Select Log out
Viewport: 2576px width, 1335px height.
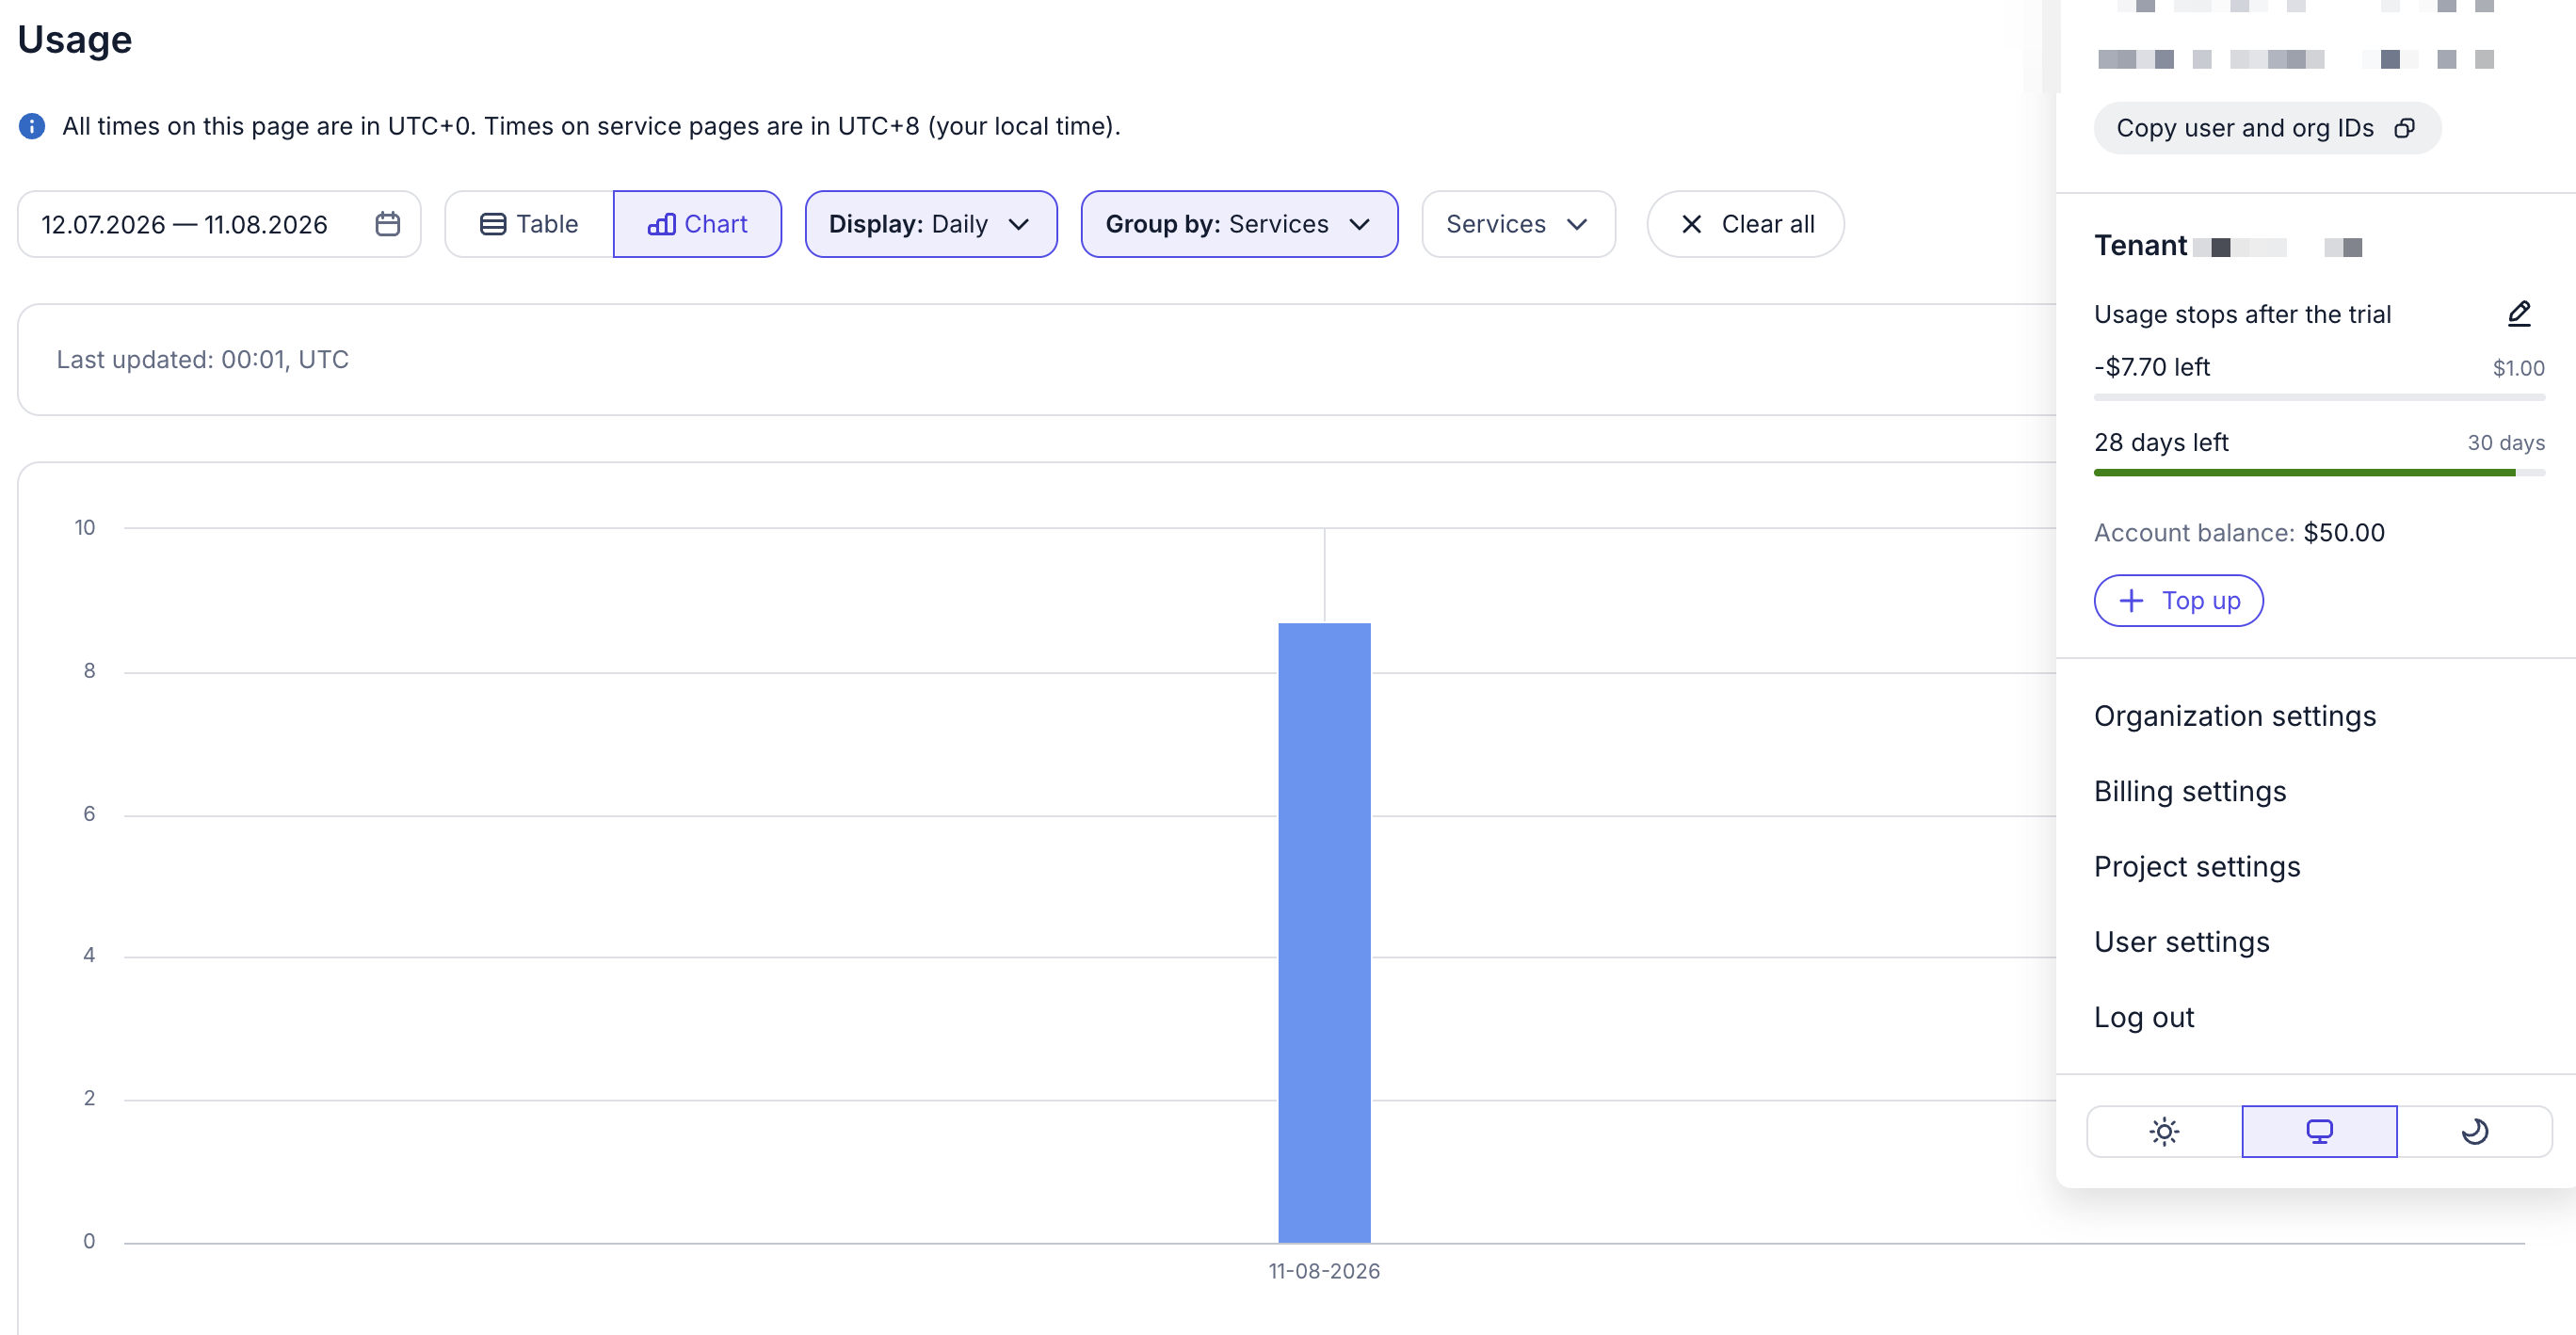click(2143, 1017)
